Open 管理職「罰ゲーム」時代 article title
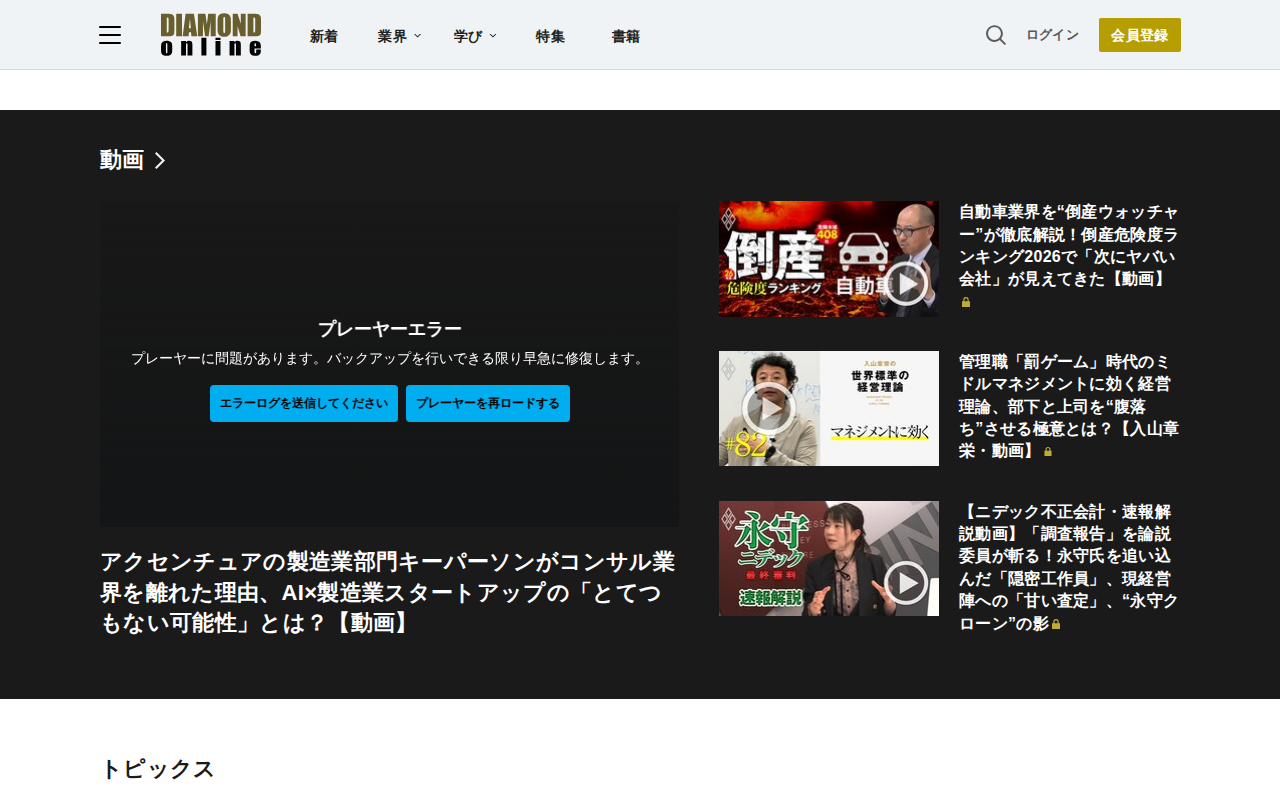The width and height of the screenshot is (1280, 800). (x=1069, y=406)
